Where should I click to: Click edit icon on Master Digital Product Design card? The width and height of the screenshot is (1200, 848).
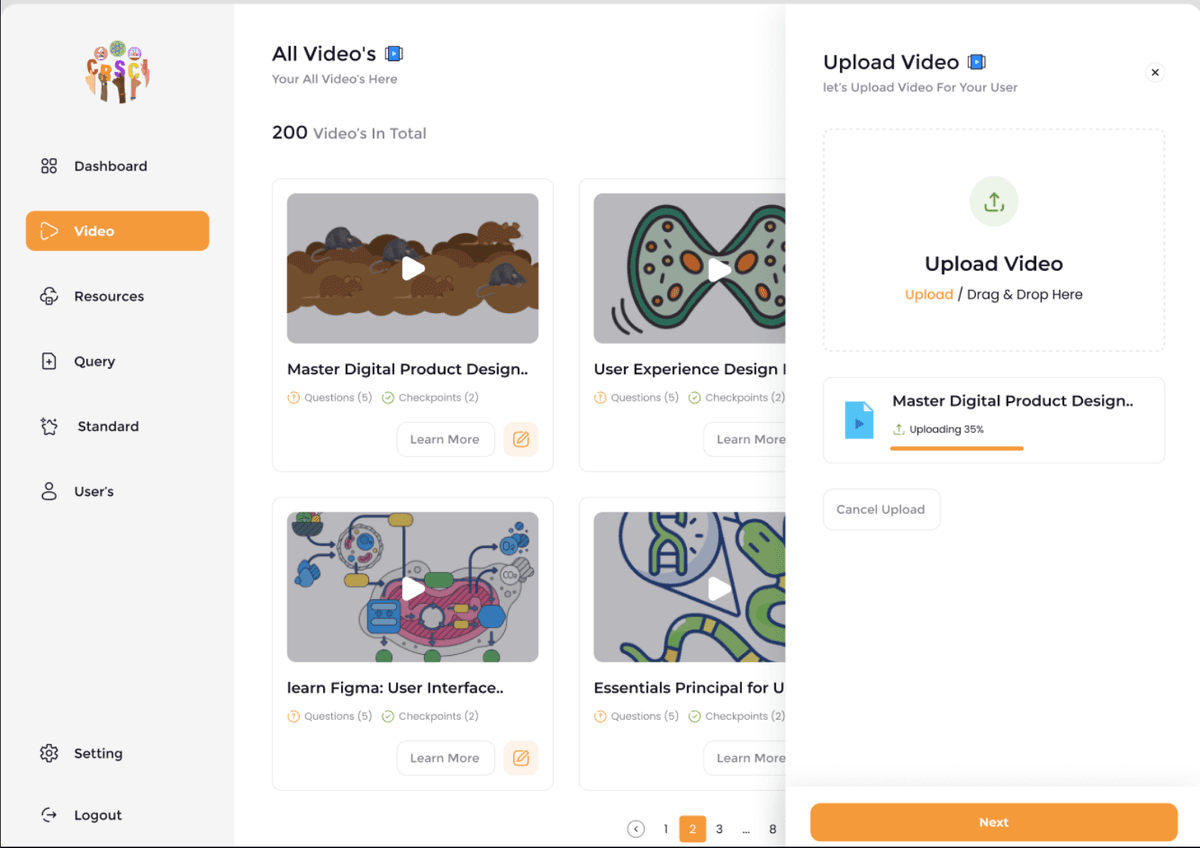point(521,439)
